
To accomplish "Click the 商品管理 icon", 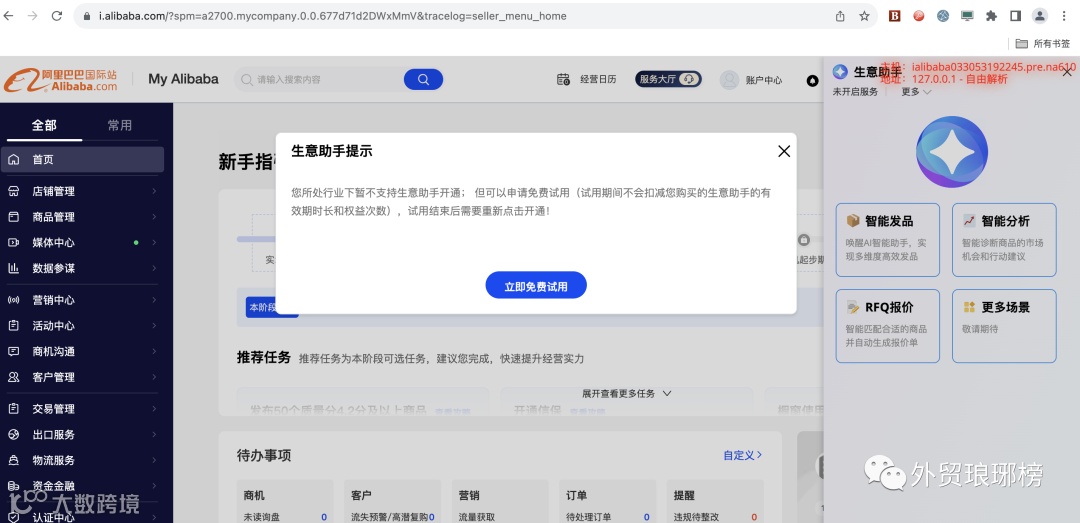I will (14, 217).
